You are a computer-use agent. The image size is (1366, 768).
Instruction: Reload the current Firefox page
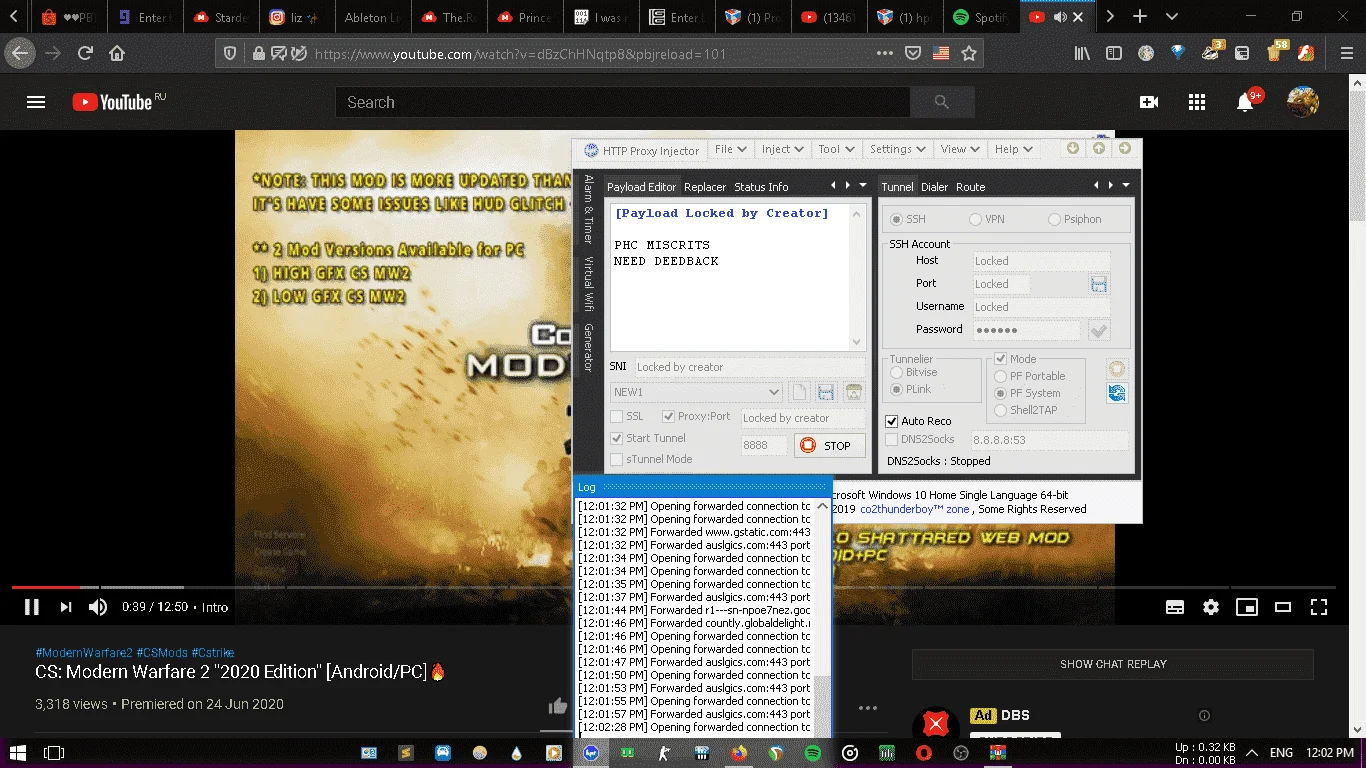86,54
